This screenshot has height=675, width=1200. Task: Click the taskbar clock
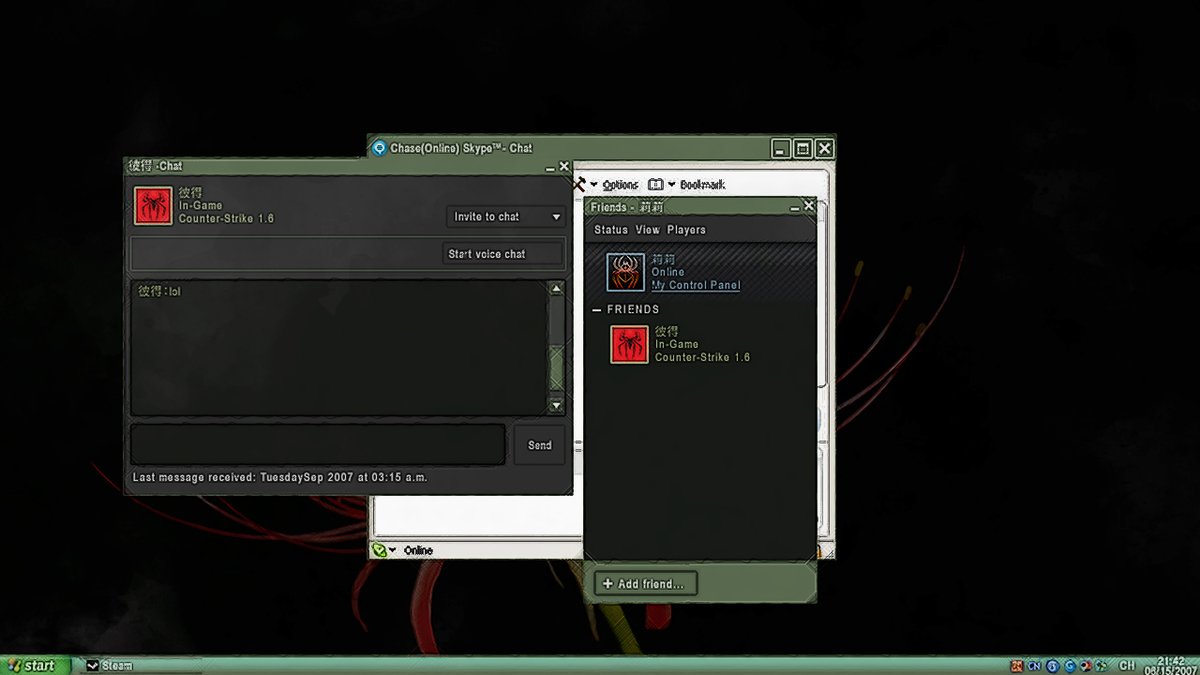click(x=1170, y=665)
